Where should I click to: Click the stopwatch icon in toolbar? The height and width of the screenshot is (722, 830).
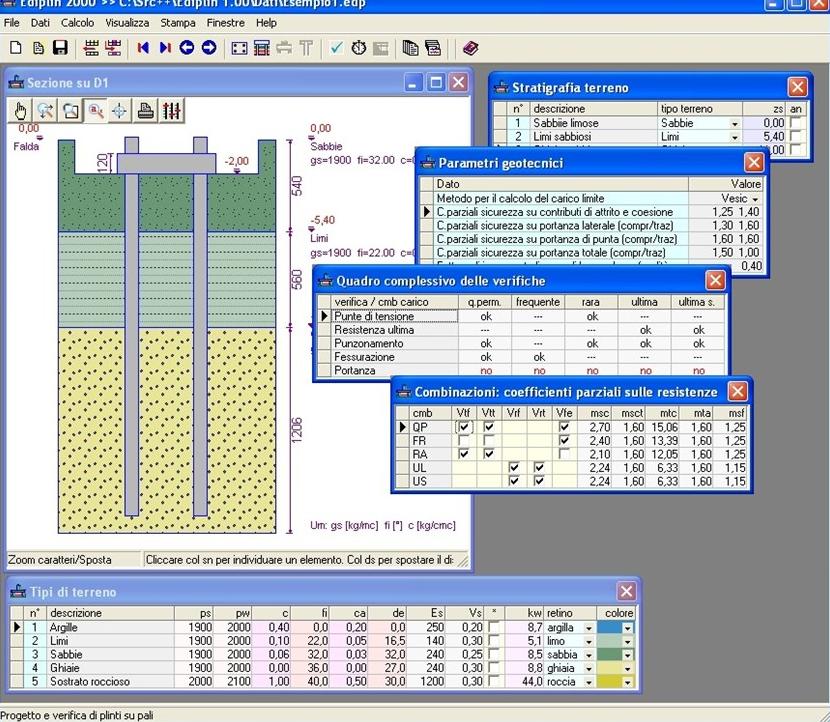point(358,47)
